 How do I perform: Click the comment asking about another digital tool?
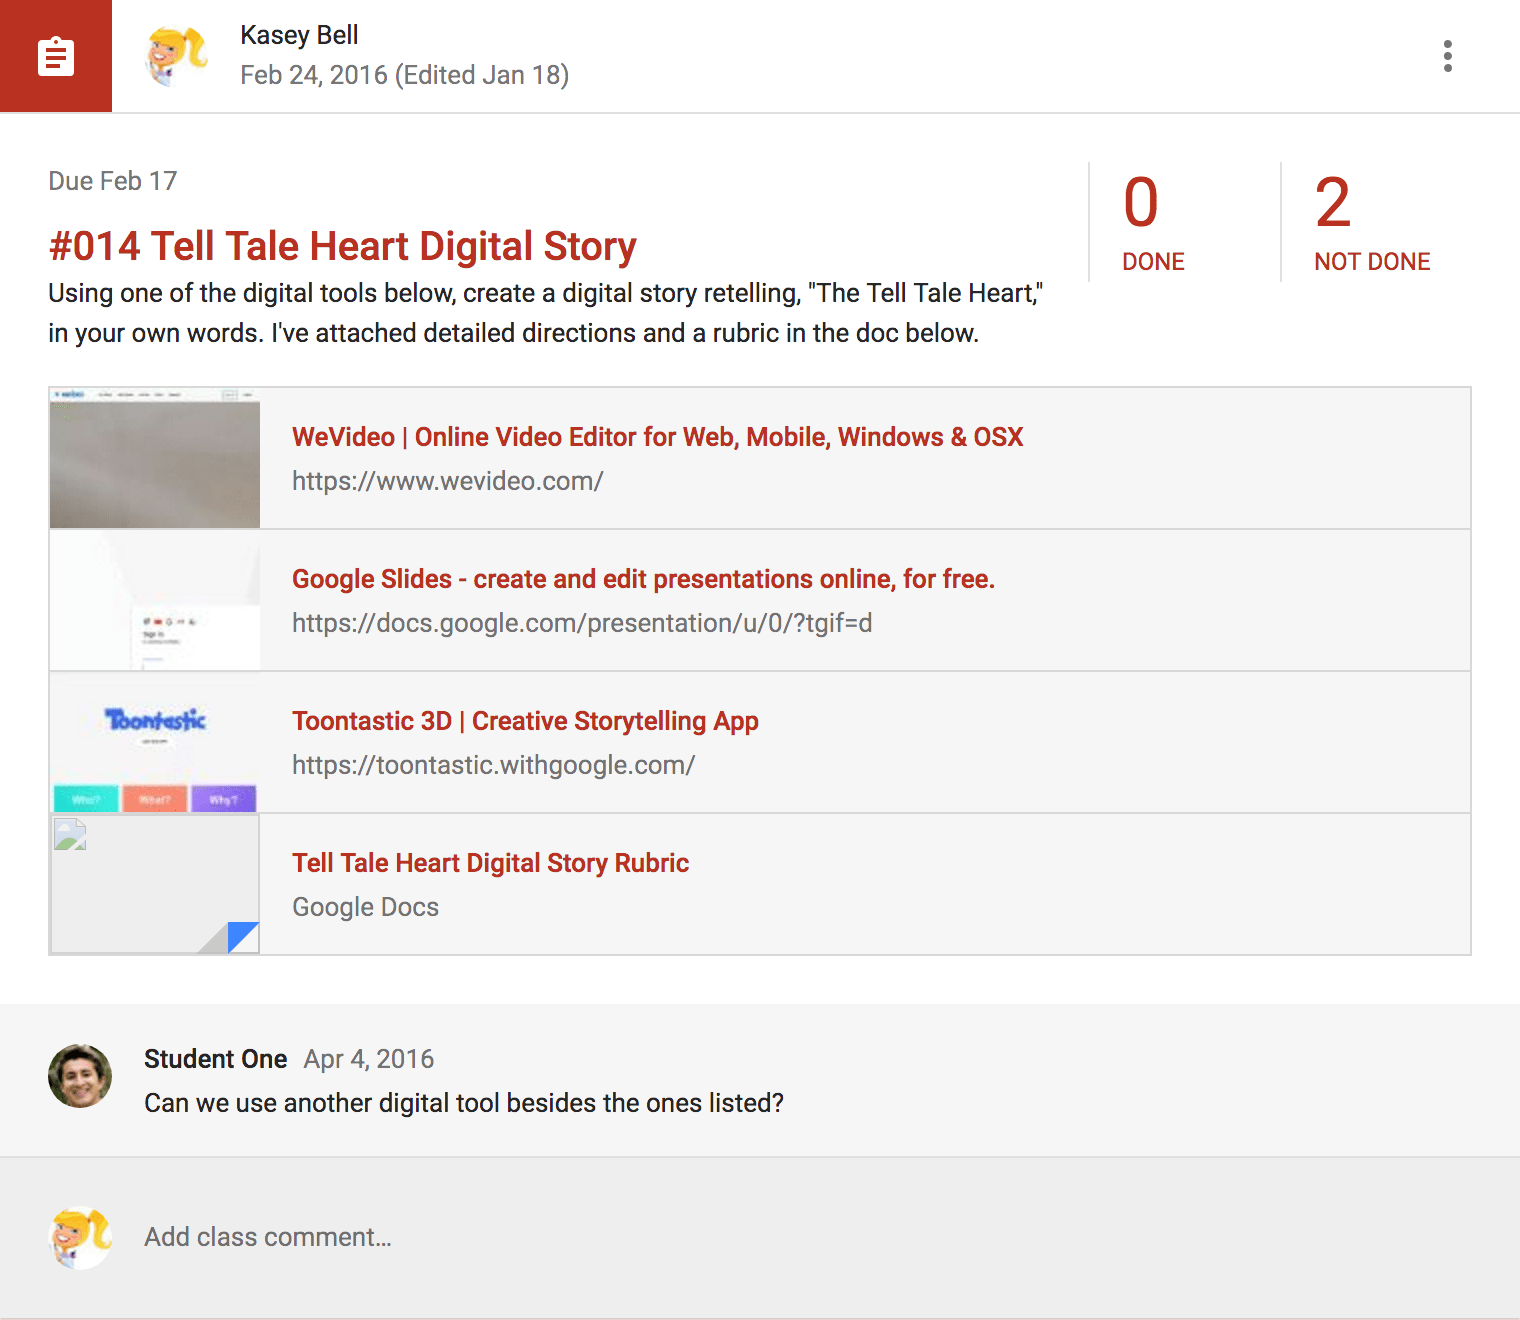click(x=464, y=1103)
